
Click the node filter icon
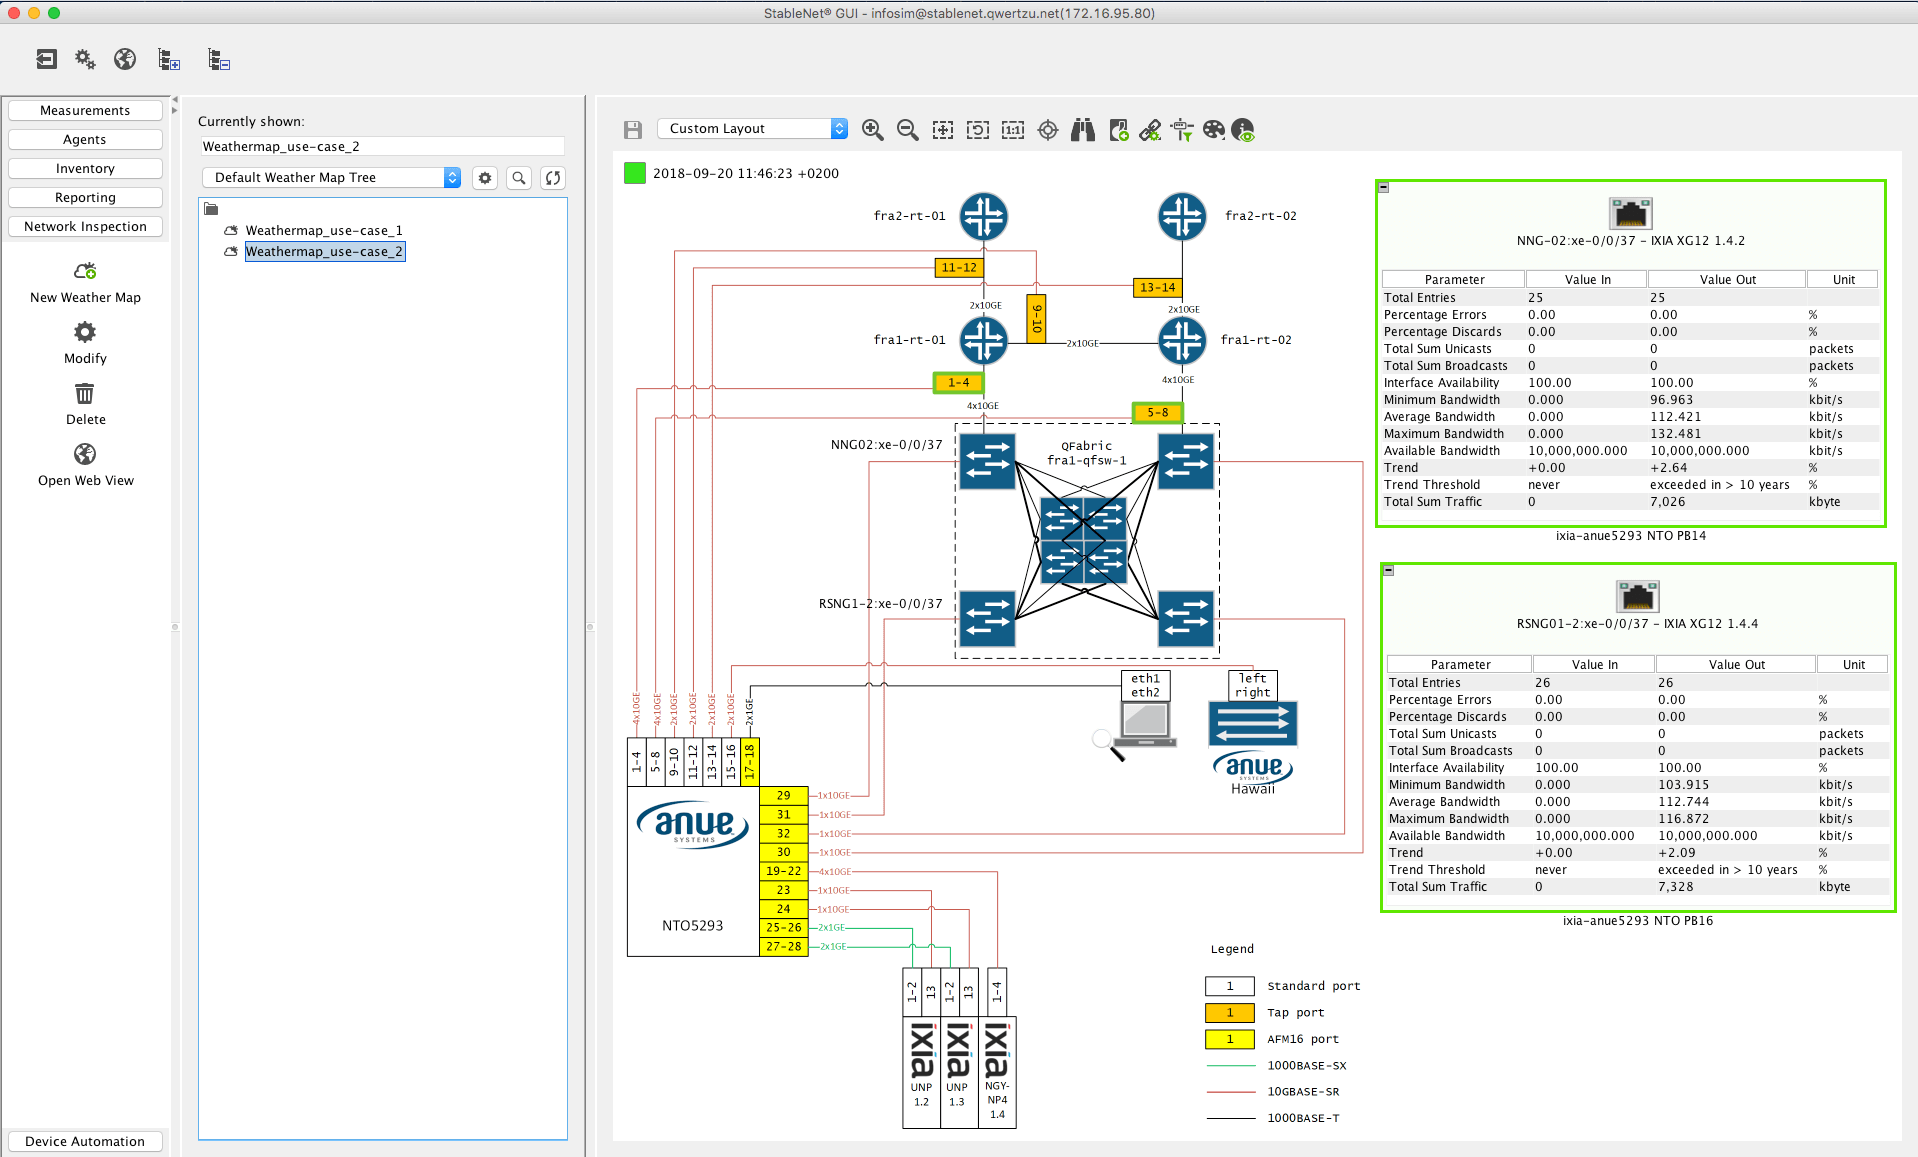point(1182,130)
